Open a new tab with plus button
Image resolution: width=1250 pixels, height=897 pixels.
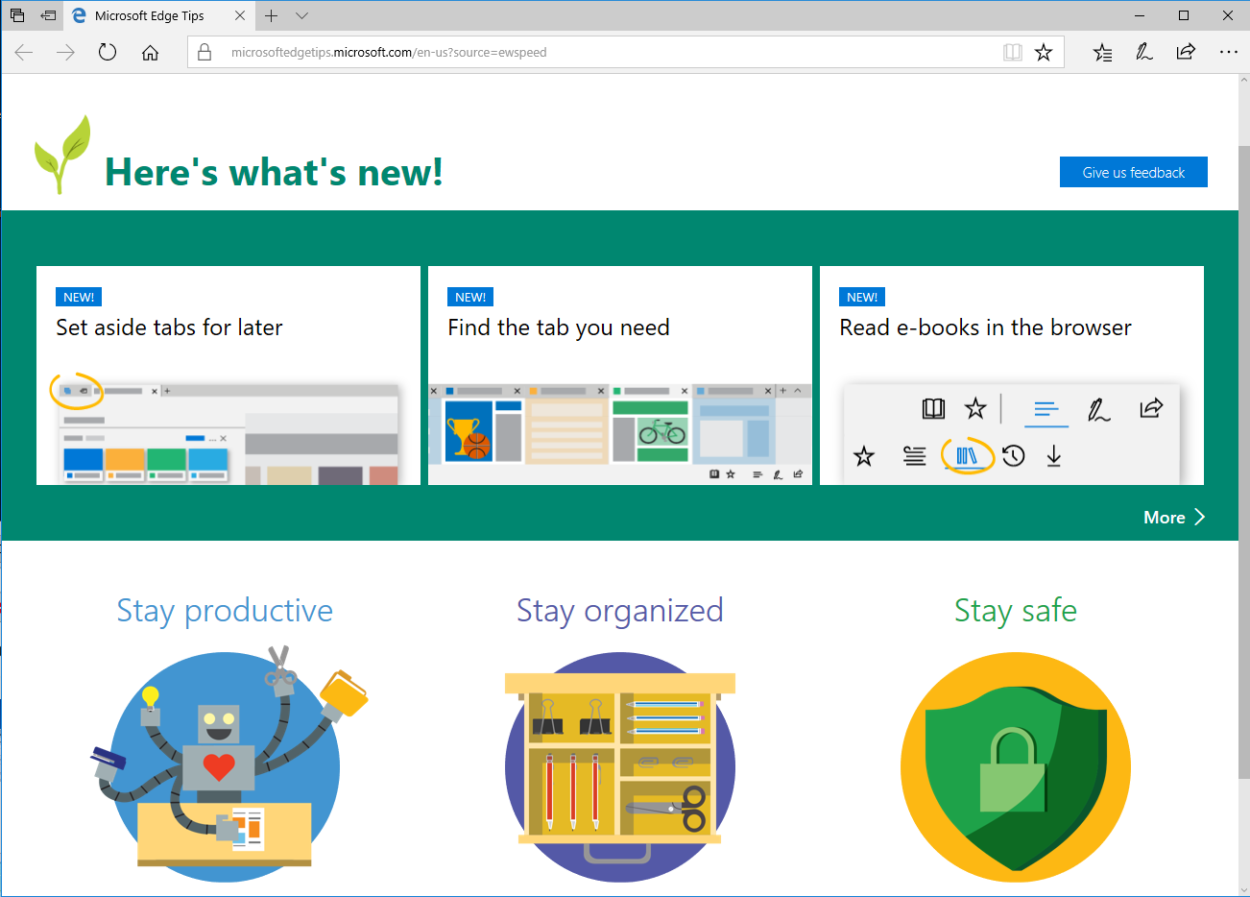pos(271,16)
